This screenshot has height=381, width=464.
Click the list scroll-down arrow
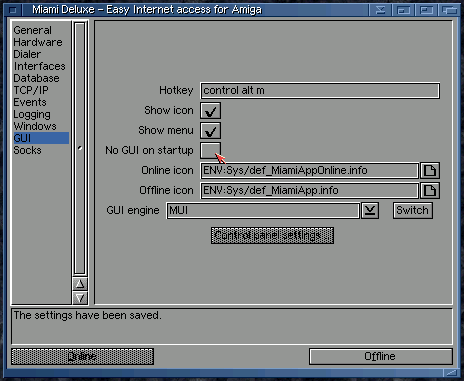[80, 298]
